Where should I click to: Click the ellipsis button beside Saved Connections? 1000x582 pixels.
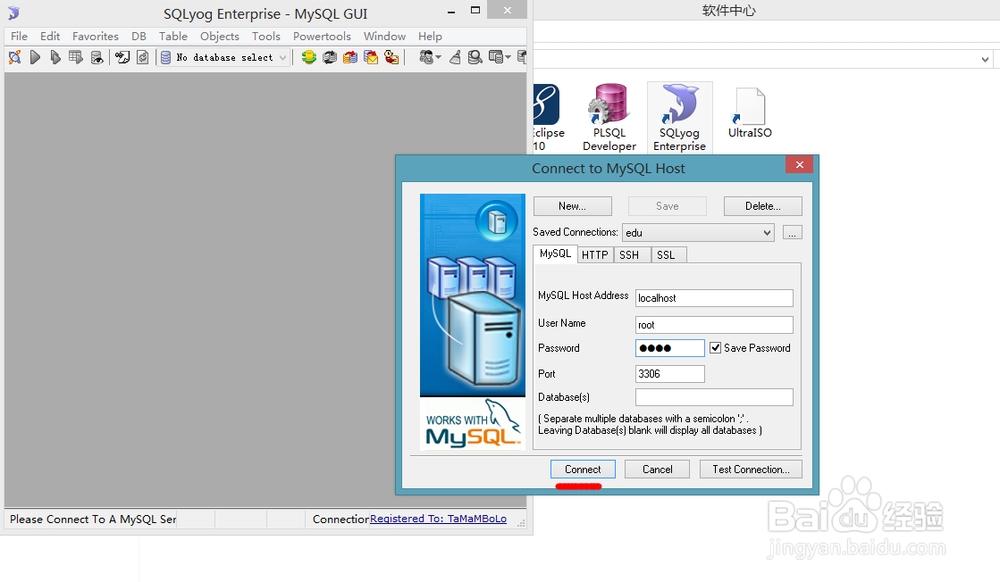[x=792, y=233]
